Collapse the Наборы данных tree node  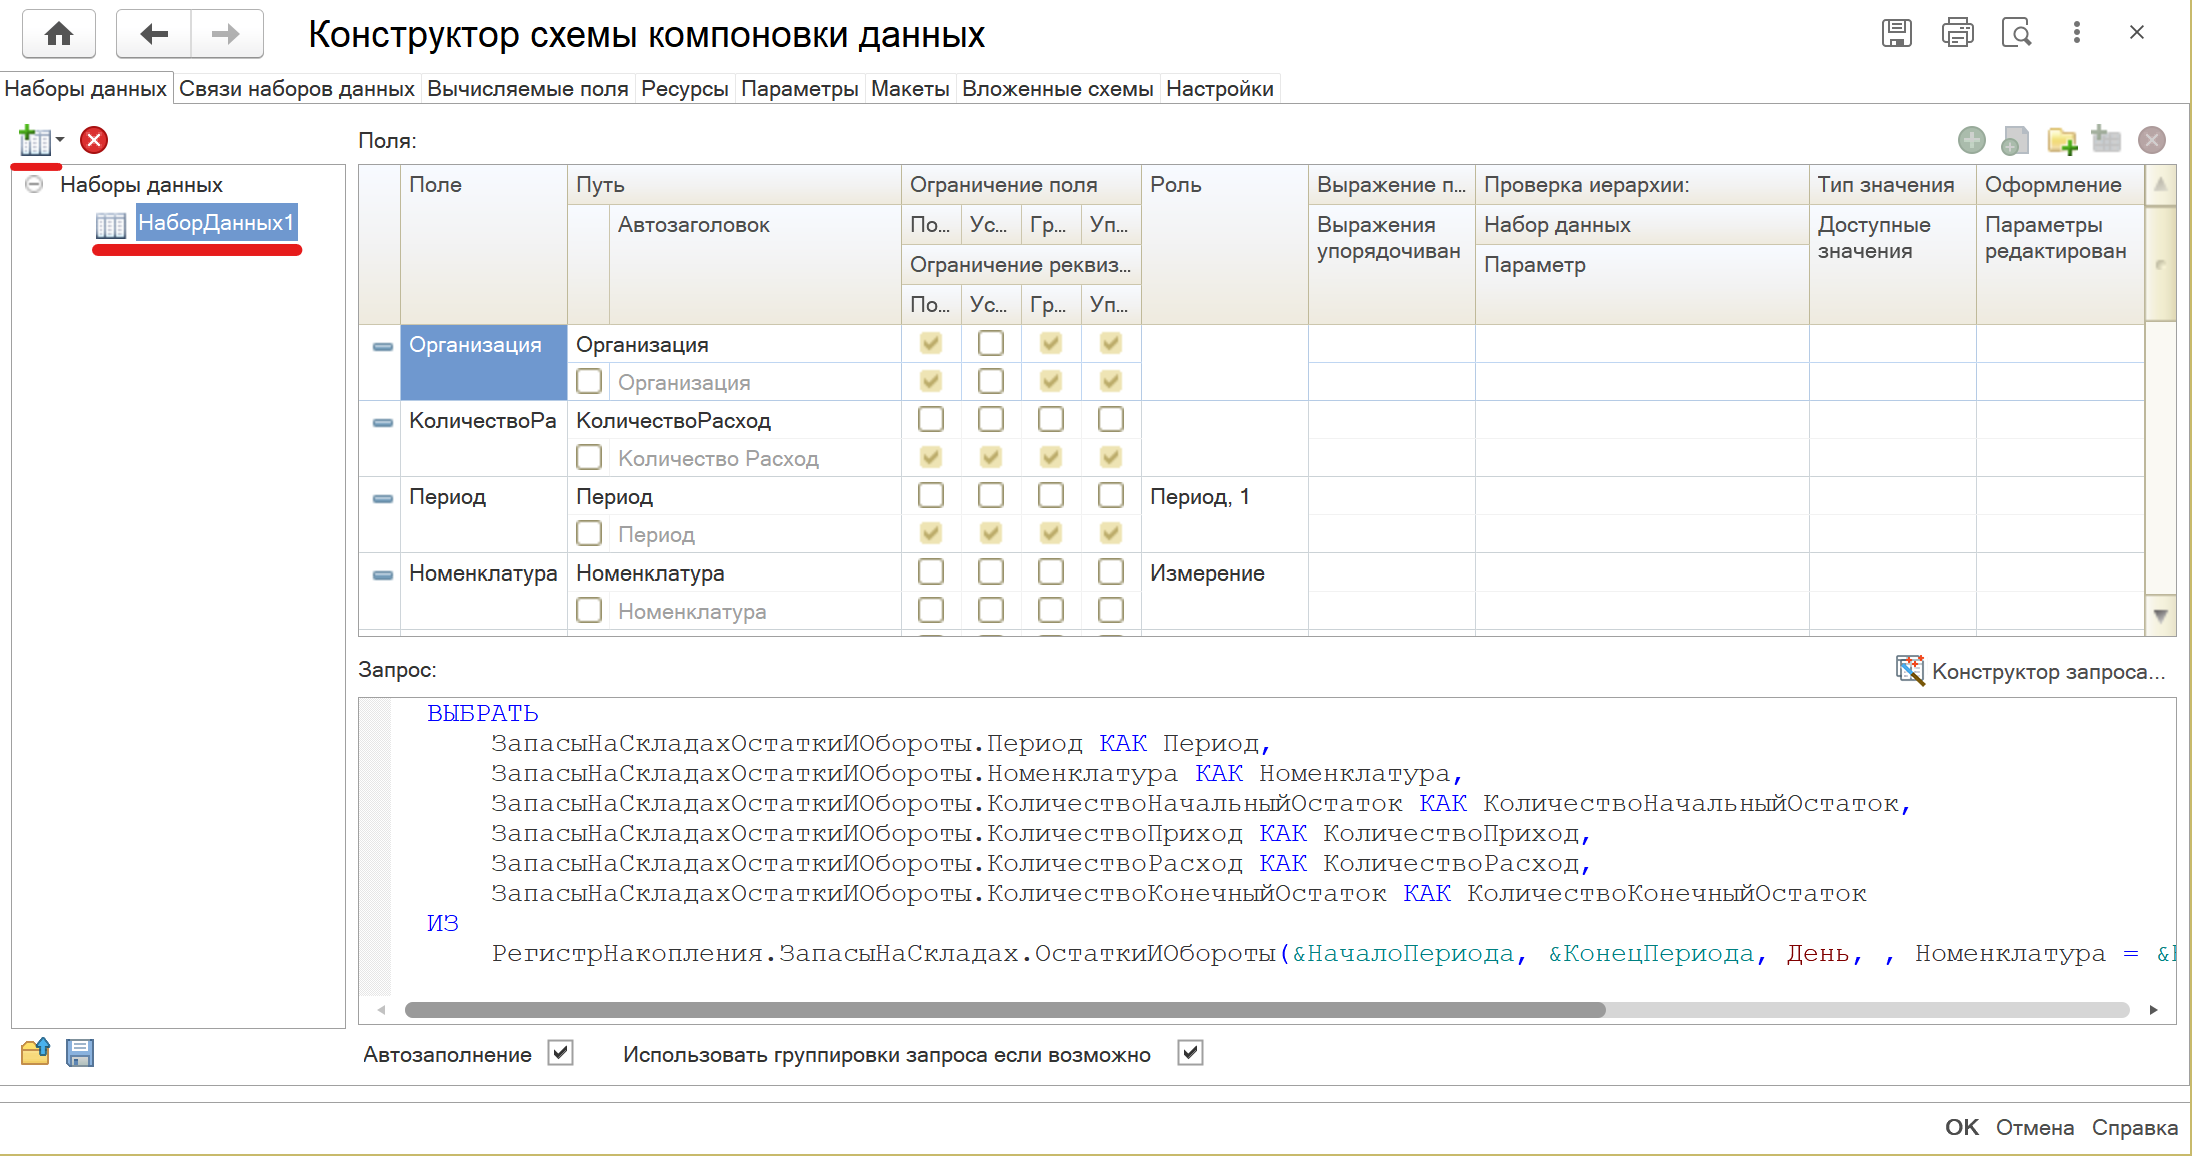click(x=34, y=184)
